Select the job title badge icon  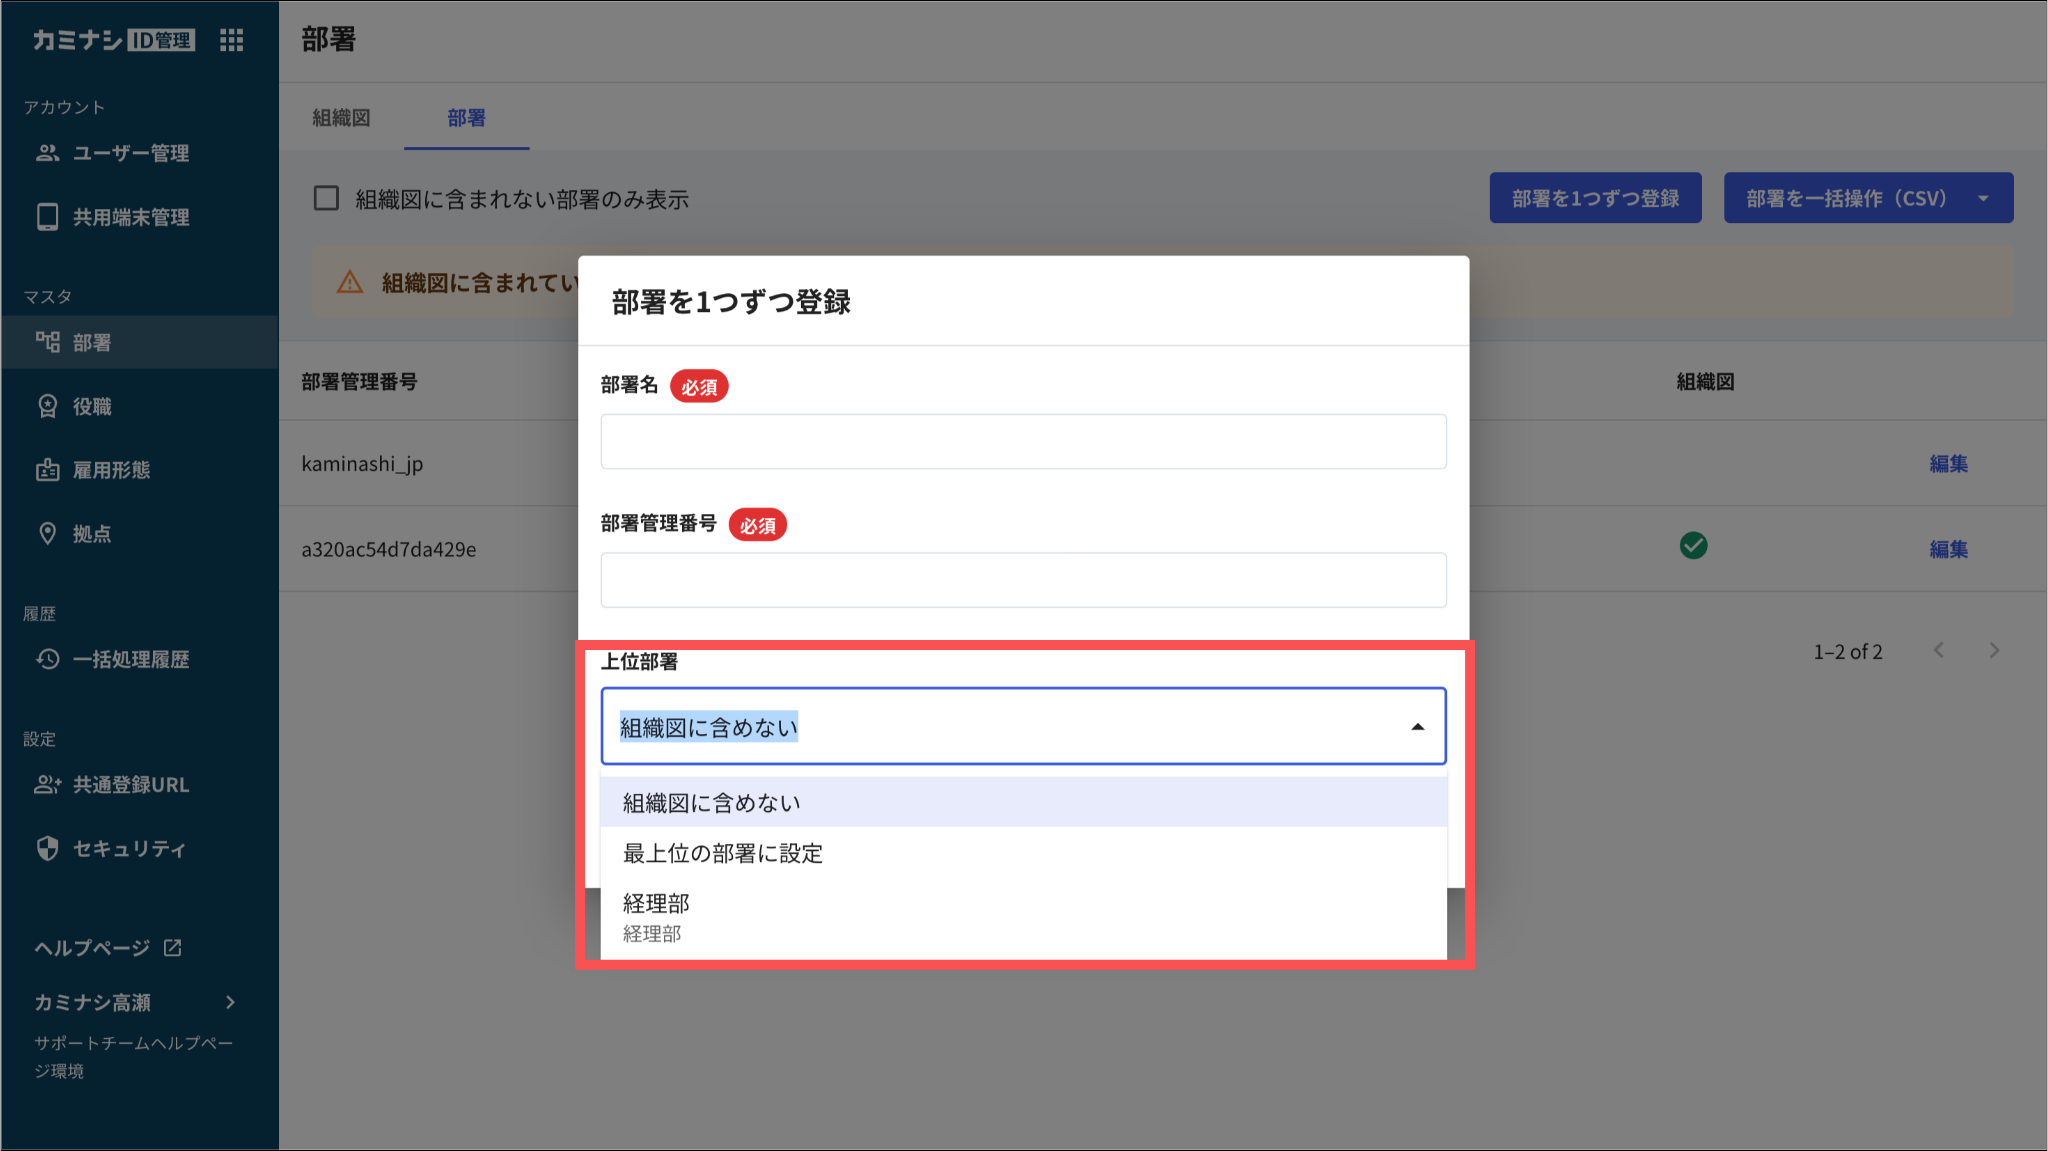47,406
